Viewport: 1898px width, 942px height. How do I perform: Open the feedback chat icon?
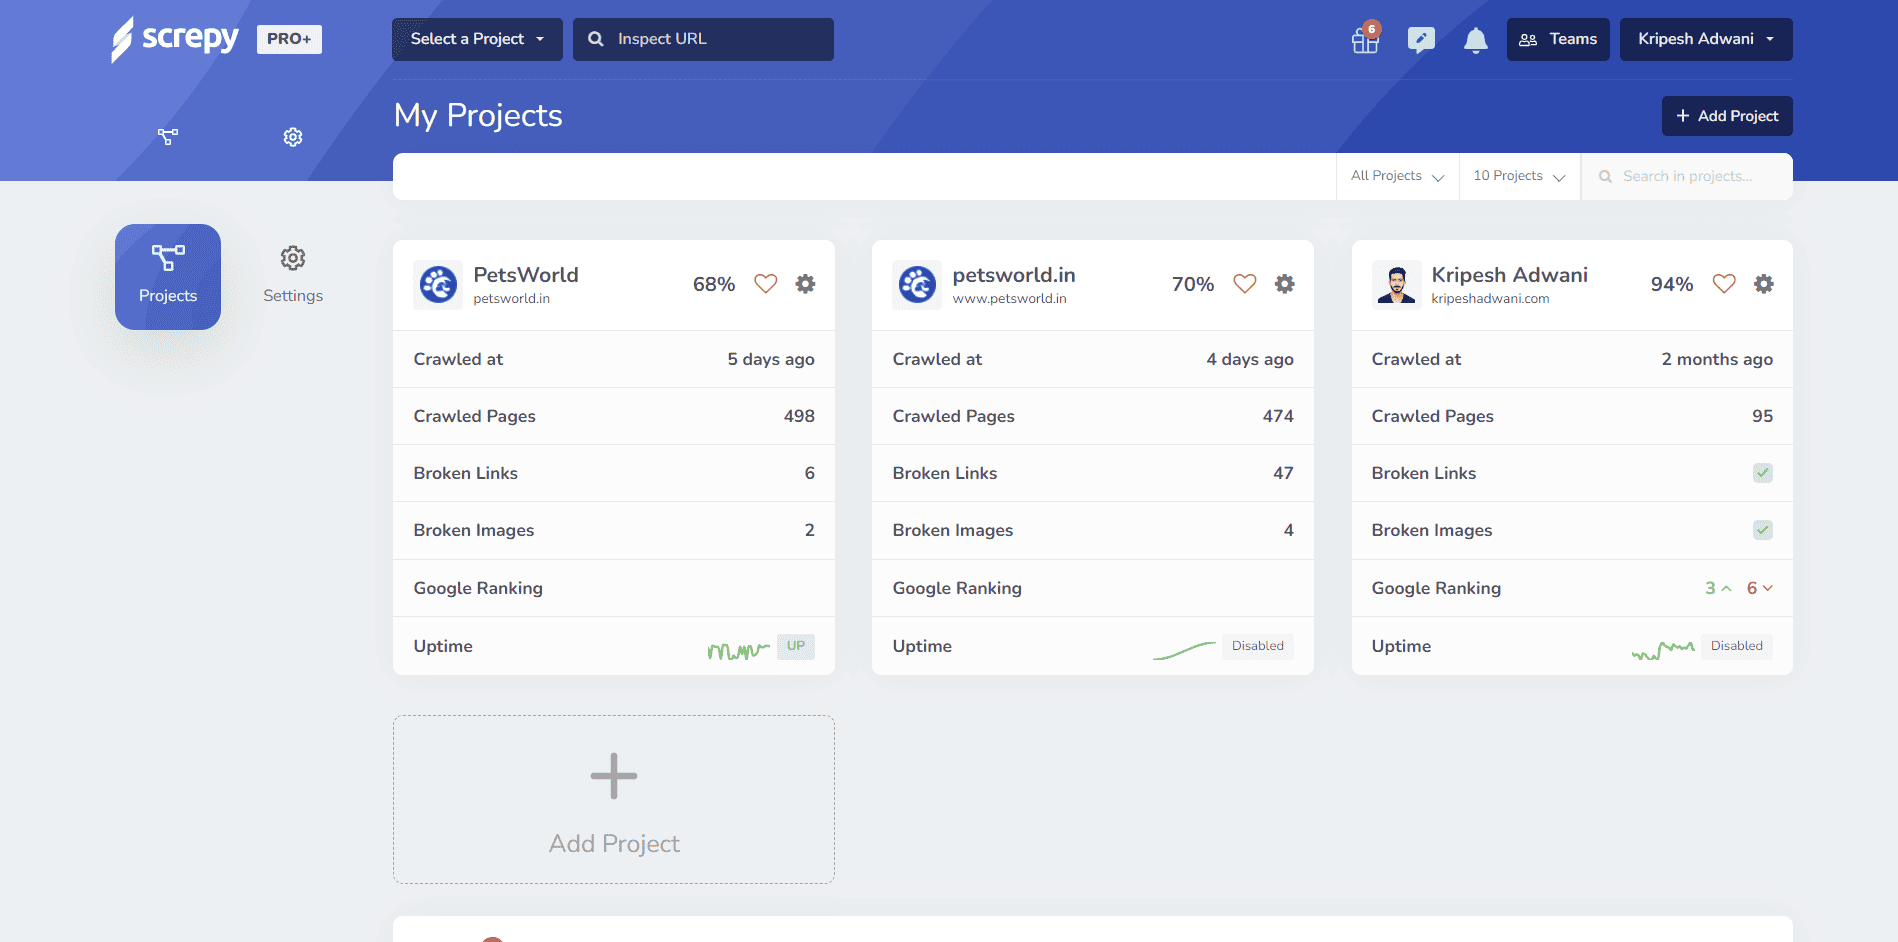(x=1421, y=39)
